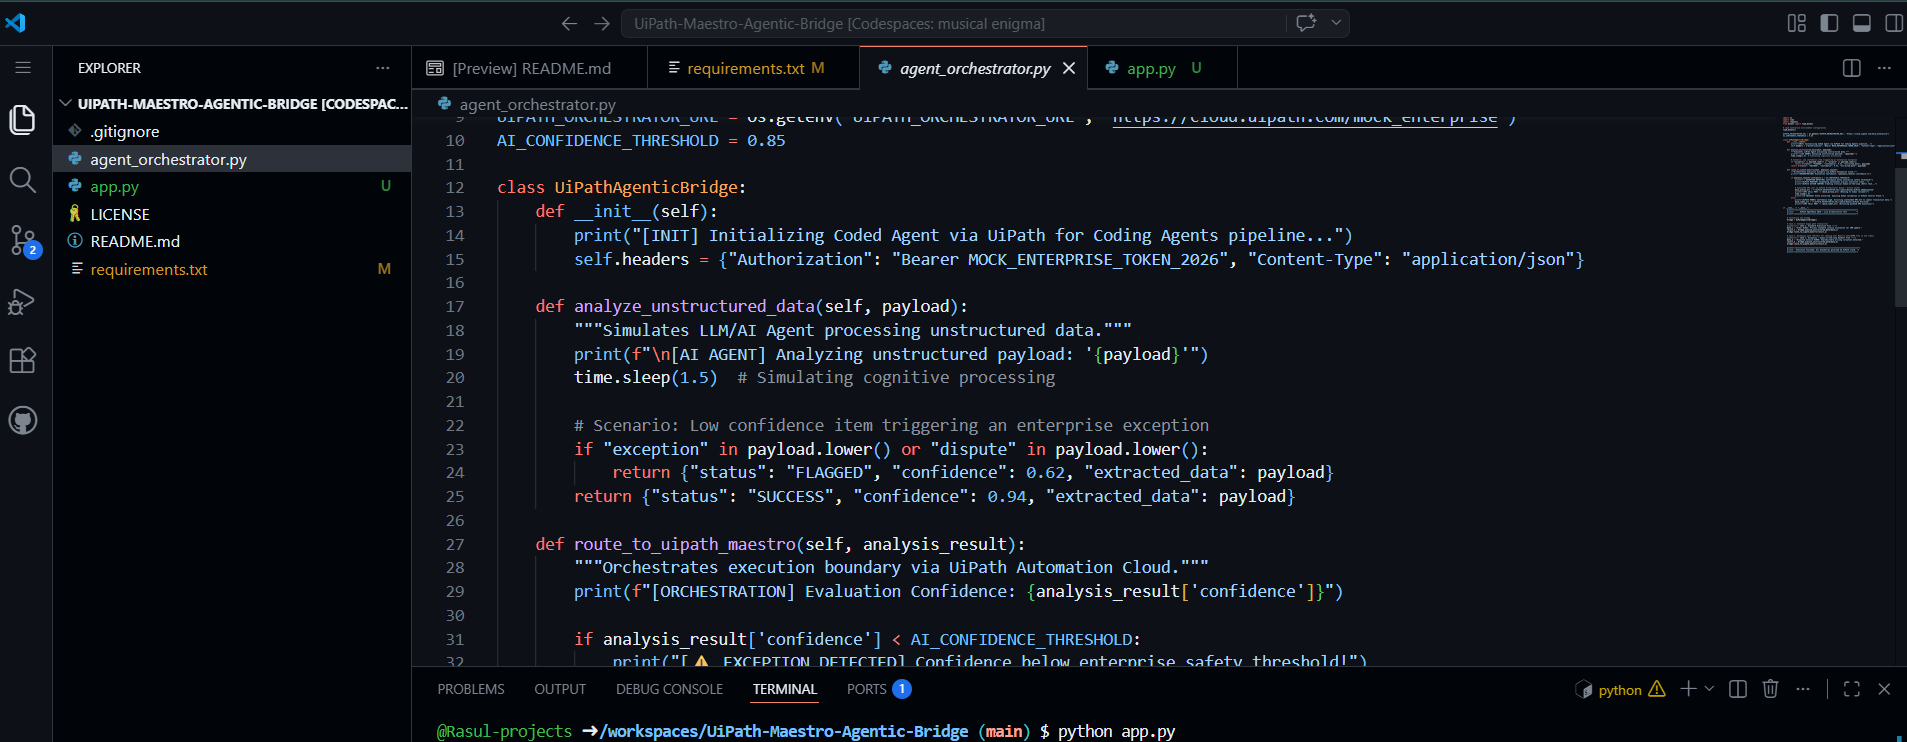
Task: Open Source Control view with 2 changes
Action: click(22, 240)
